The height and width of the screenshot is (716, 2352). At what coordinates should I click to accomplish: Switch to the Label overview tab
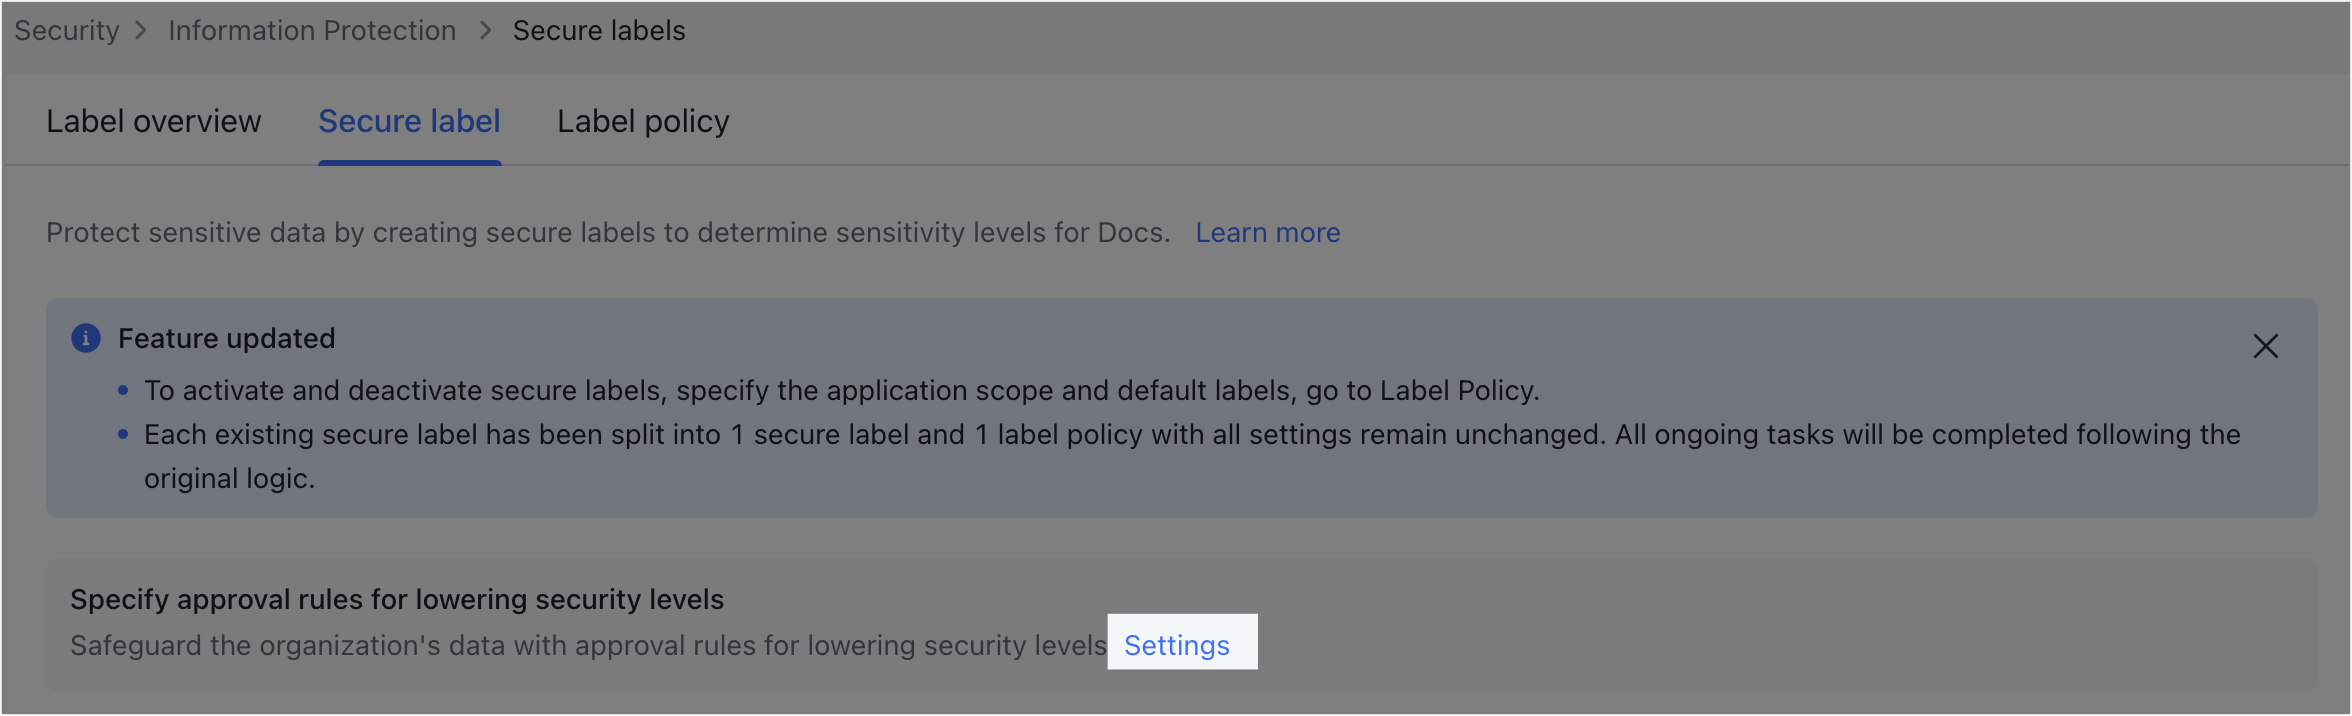pyautogui.click(x=153, y=120)
